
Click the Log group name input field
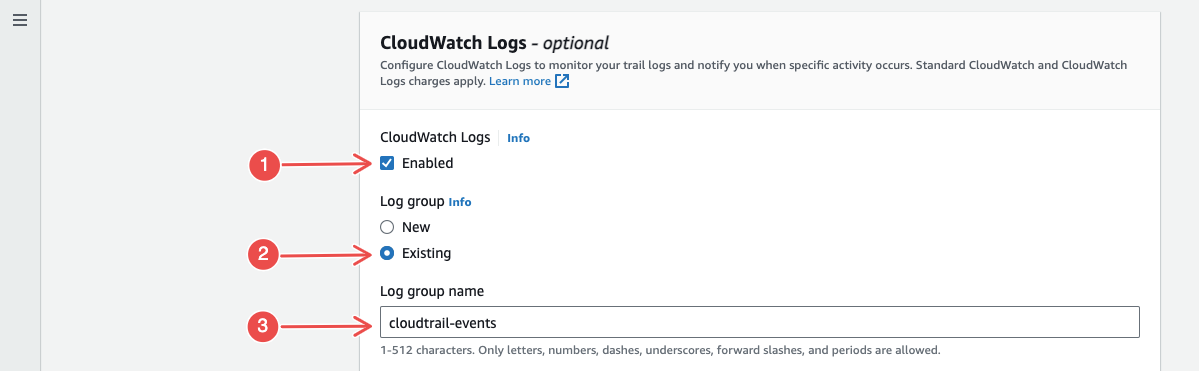759,323
